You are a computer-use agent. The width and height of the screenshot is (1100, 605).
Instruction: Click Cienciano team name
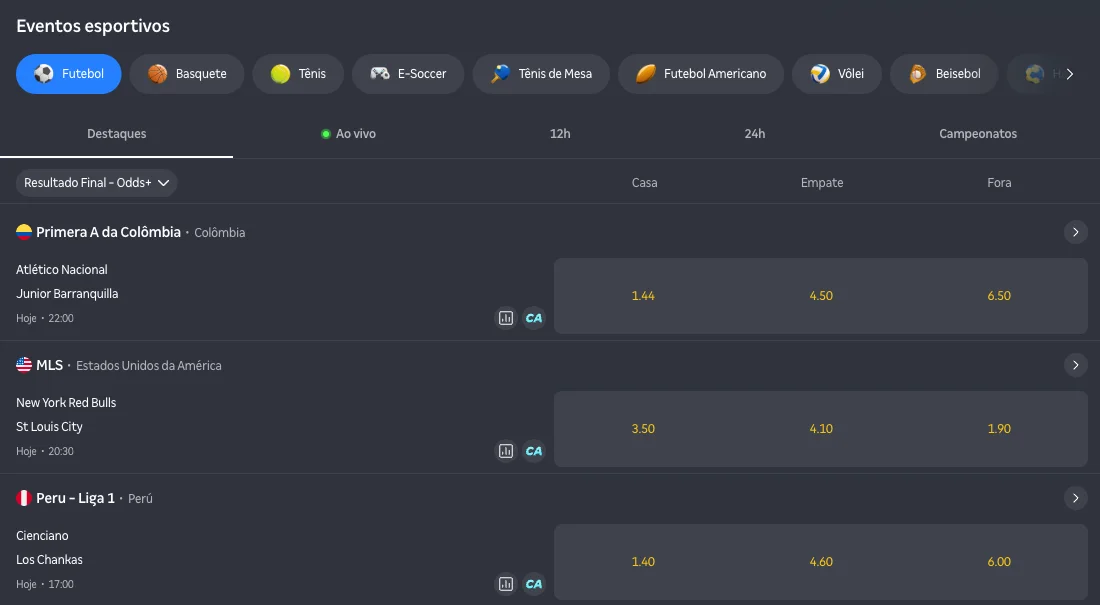(x=42, y=536)
